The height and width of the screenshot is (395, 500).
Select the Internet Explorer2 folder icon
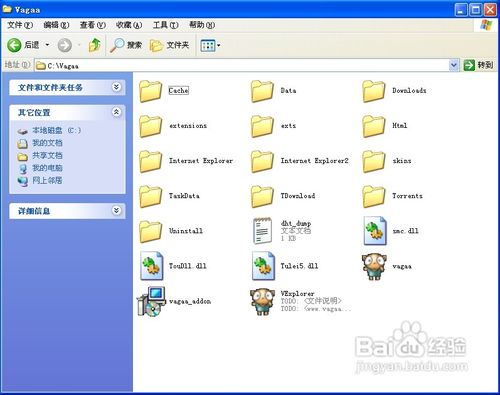262,161
